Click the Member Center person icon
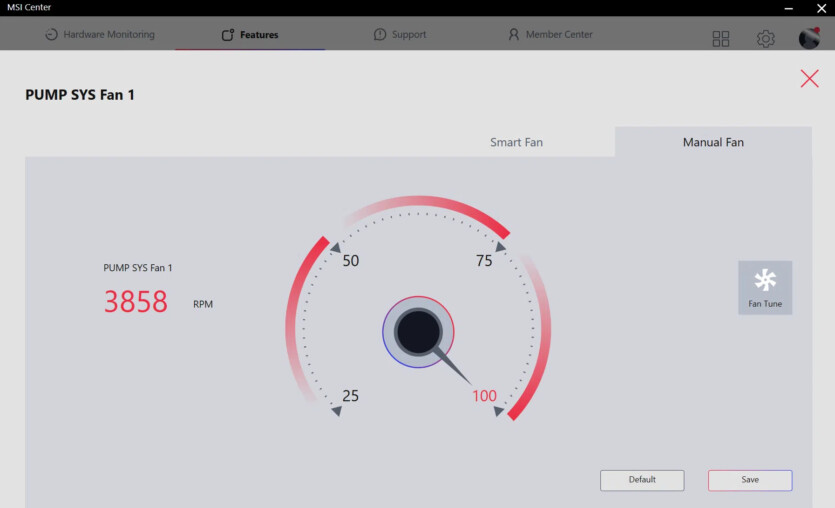This screenshot has height=508, width=835. pos(513,35)
